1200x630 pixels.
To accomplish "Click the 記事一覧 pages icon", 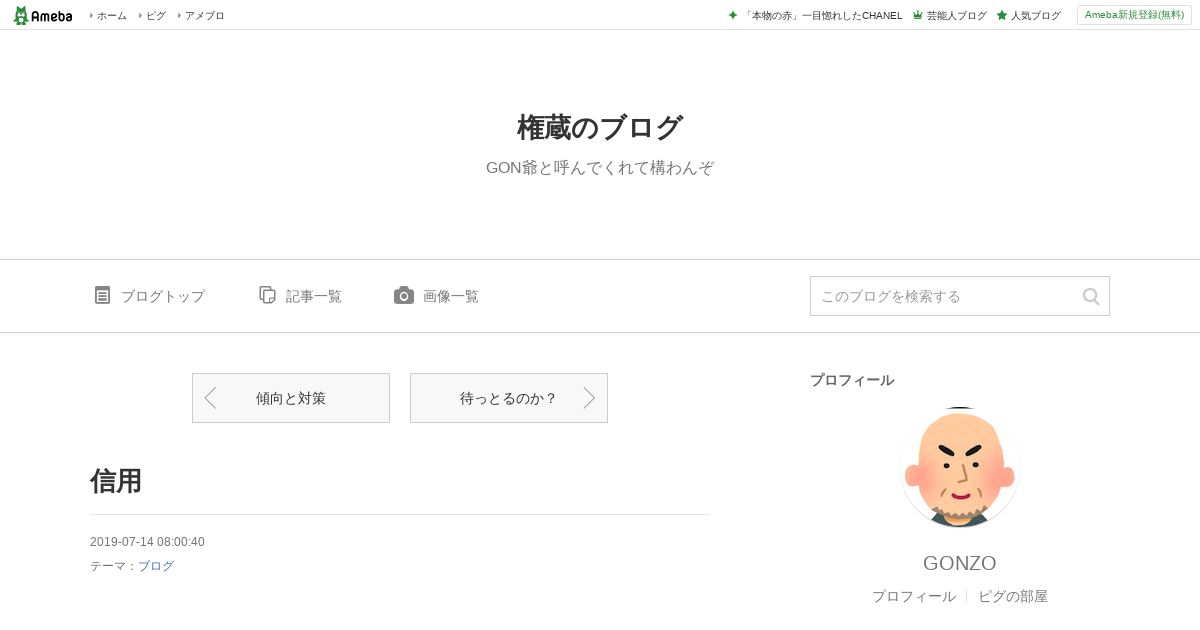I will point(267,295).
